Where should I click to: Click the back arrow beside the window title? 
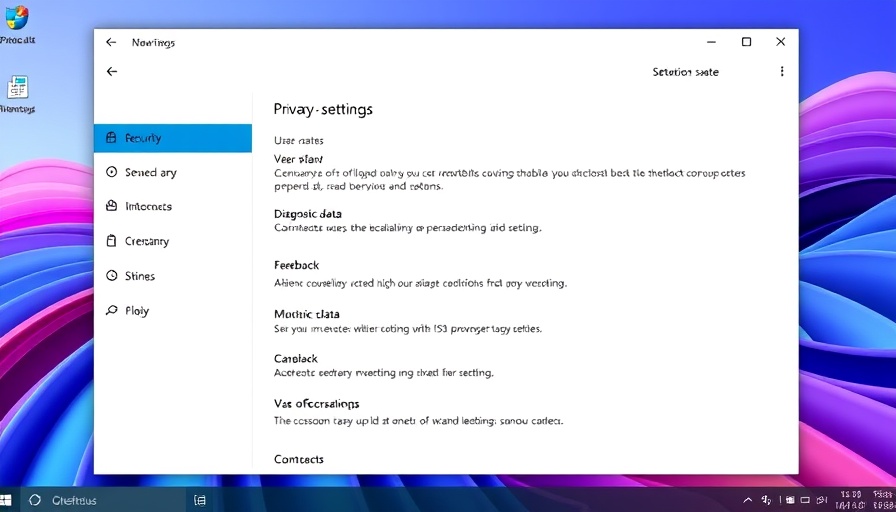(x=111, y=42)
